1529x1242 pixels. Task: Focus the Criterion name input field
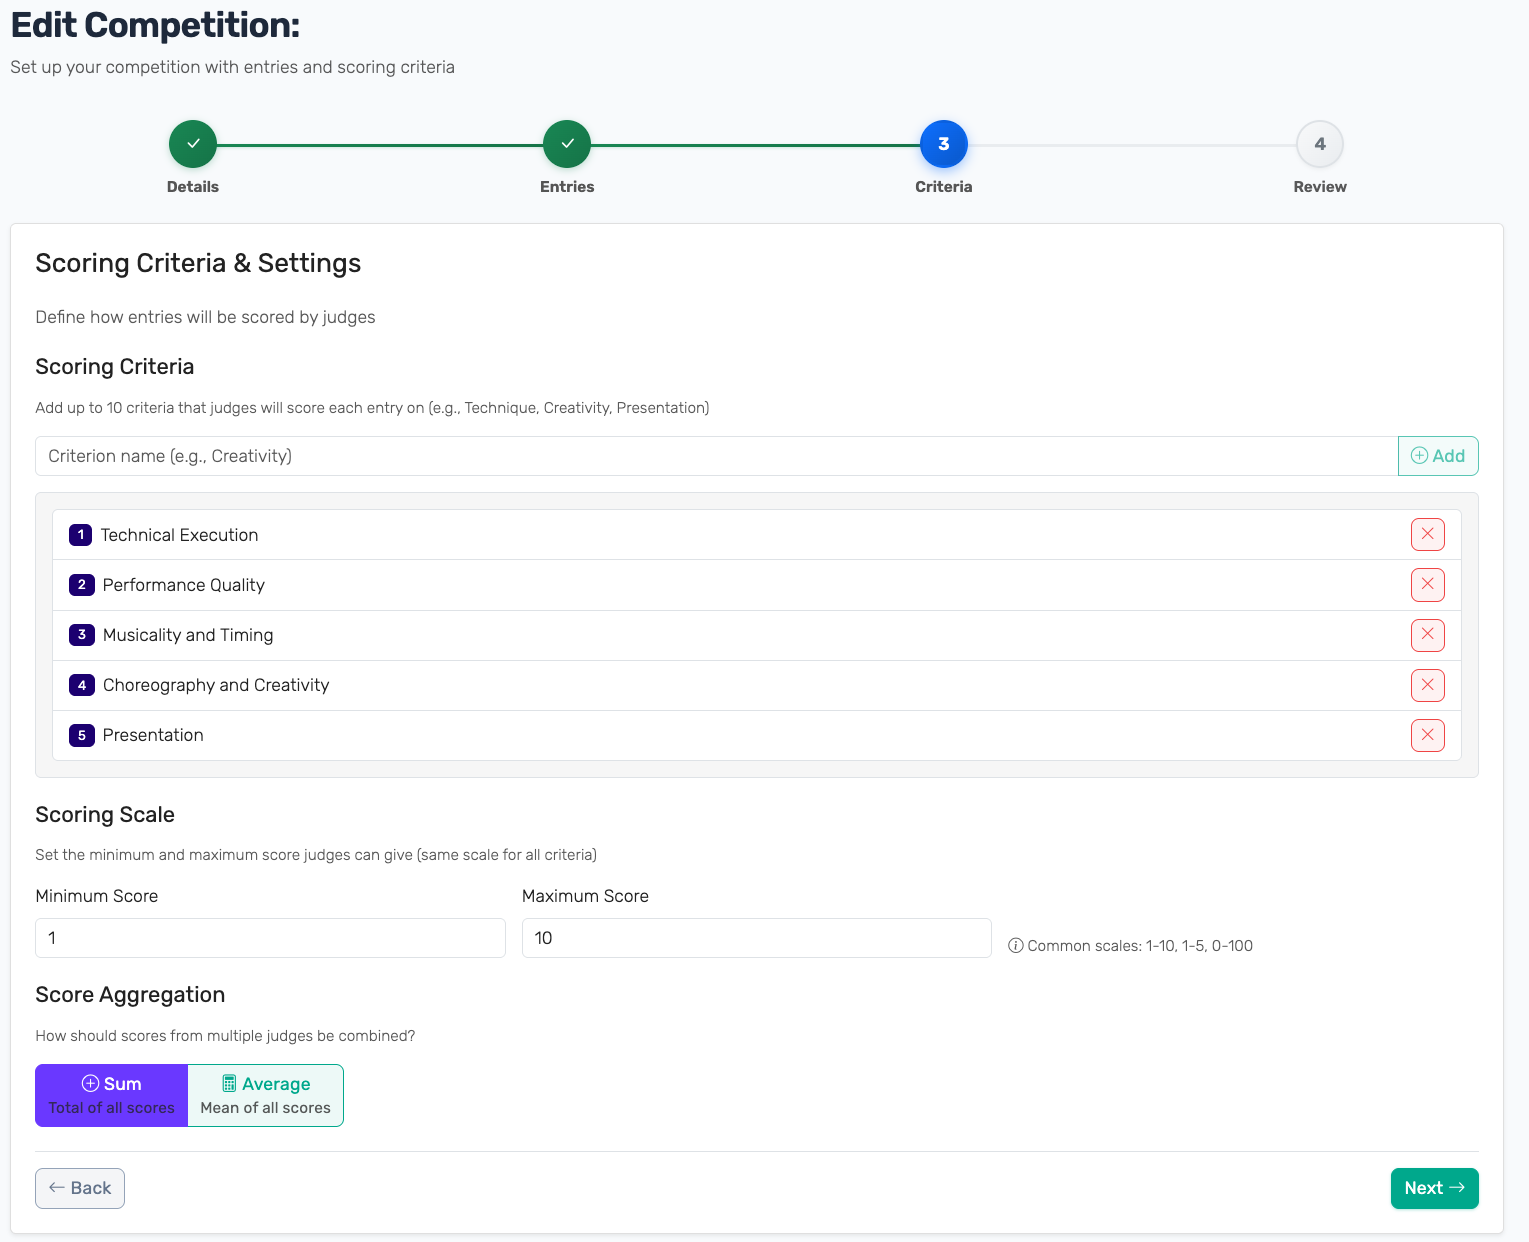point(716,456)
